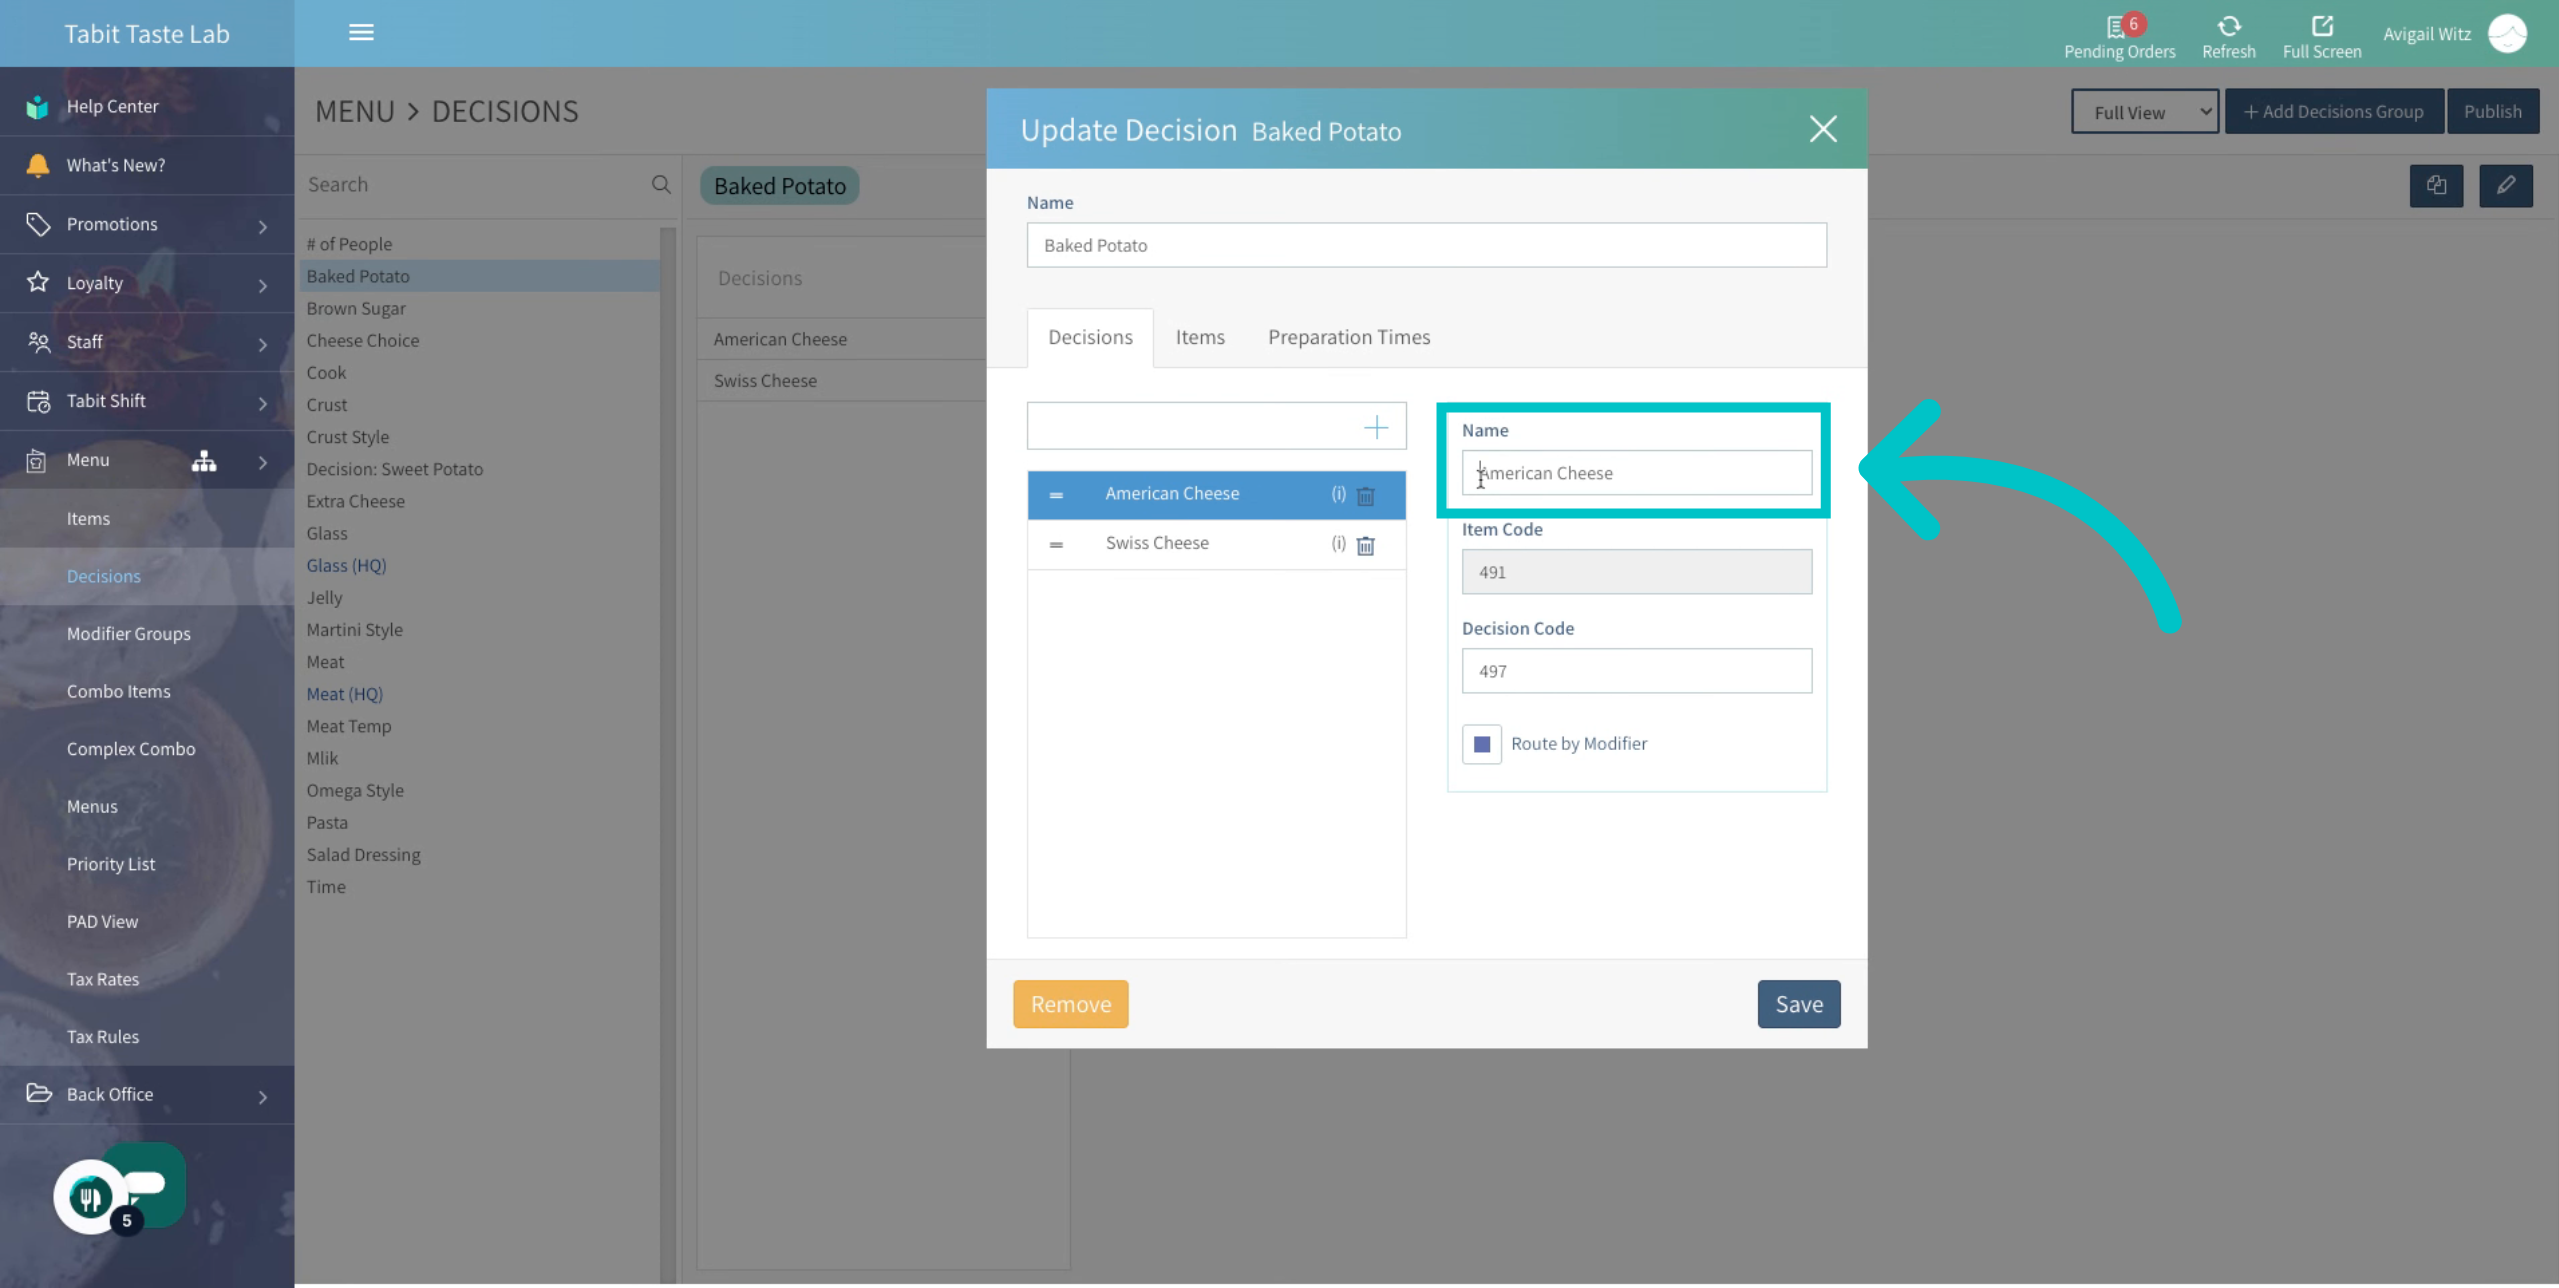The height and width of the screenshot is (1288, 2559).
Task: Delete American Cheese with trash icon
Action: 1365,496
